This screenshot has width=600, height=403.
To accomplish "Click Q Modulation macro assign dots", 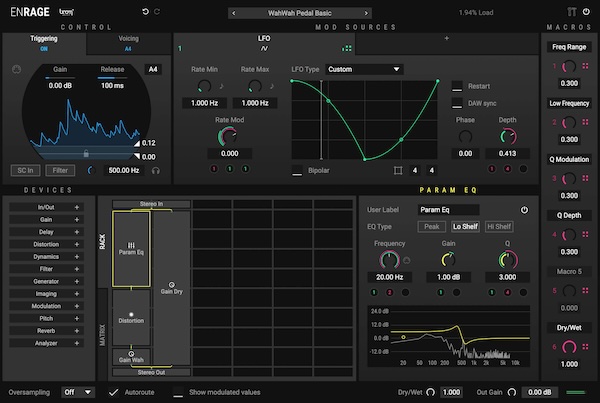I will coord(585,178).
